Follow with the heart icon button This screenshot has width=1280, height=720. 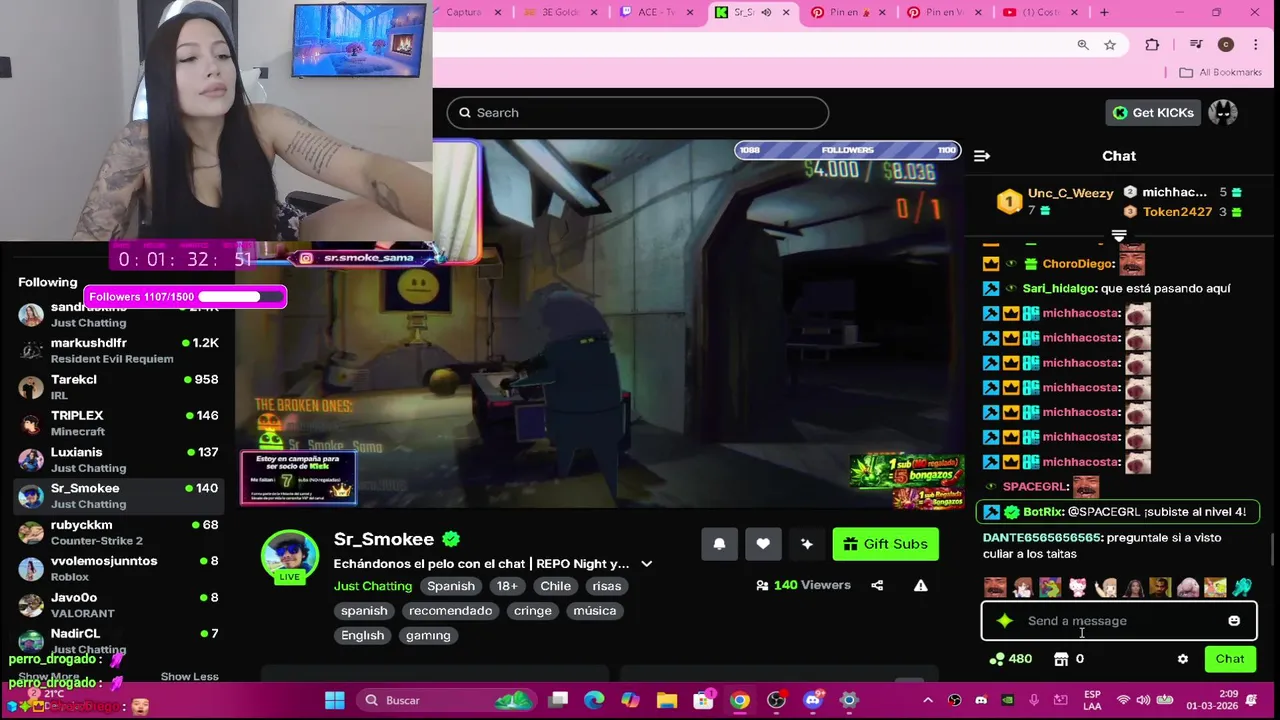tap(763, 544)
